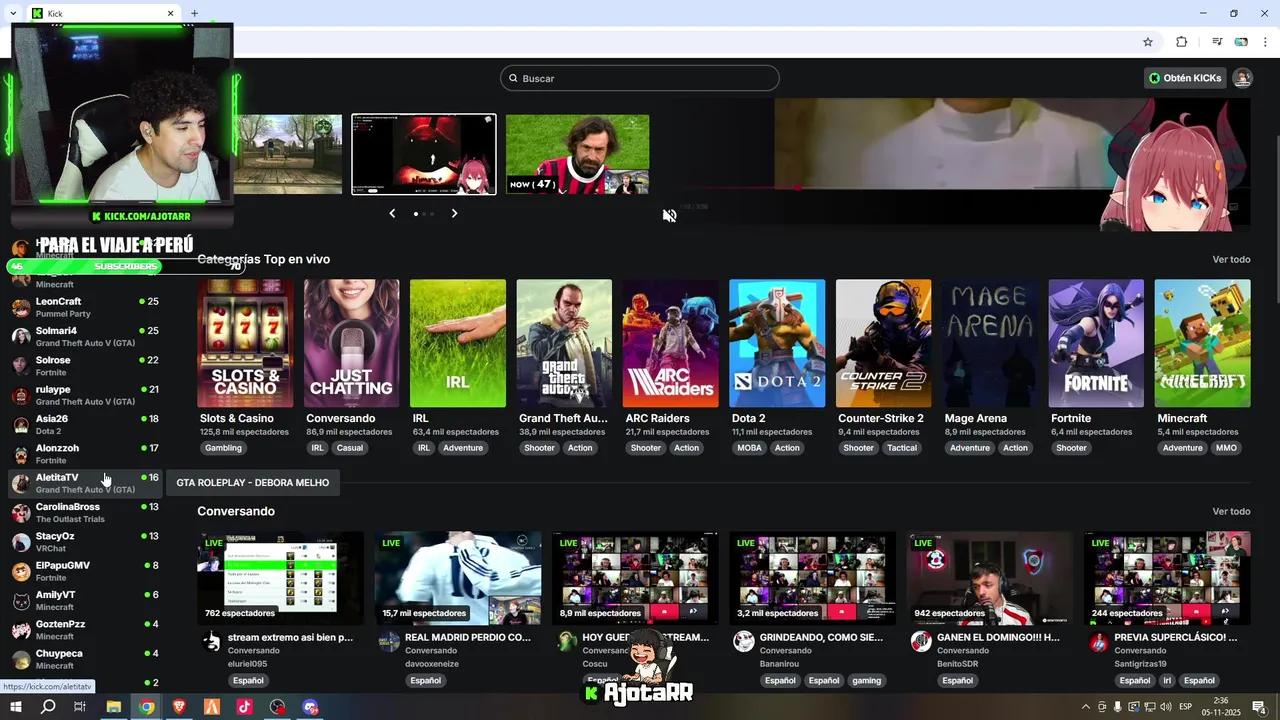1280x720 pixels.
Task: Open StacyOz channel in sidebar
Action: tap(85, 542)
